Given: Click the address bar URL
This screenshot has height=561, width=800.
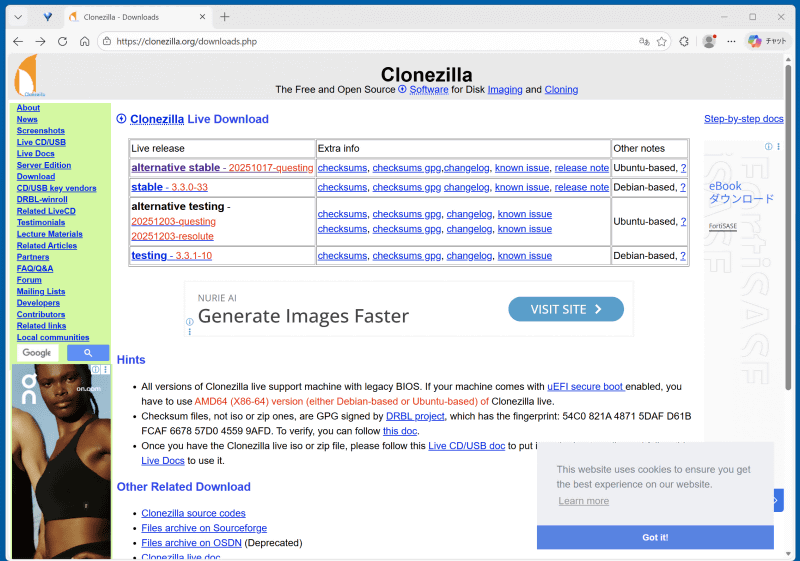Looking at the screenshot, I should click(x=186, y=41).
